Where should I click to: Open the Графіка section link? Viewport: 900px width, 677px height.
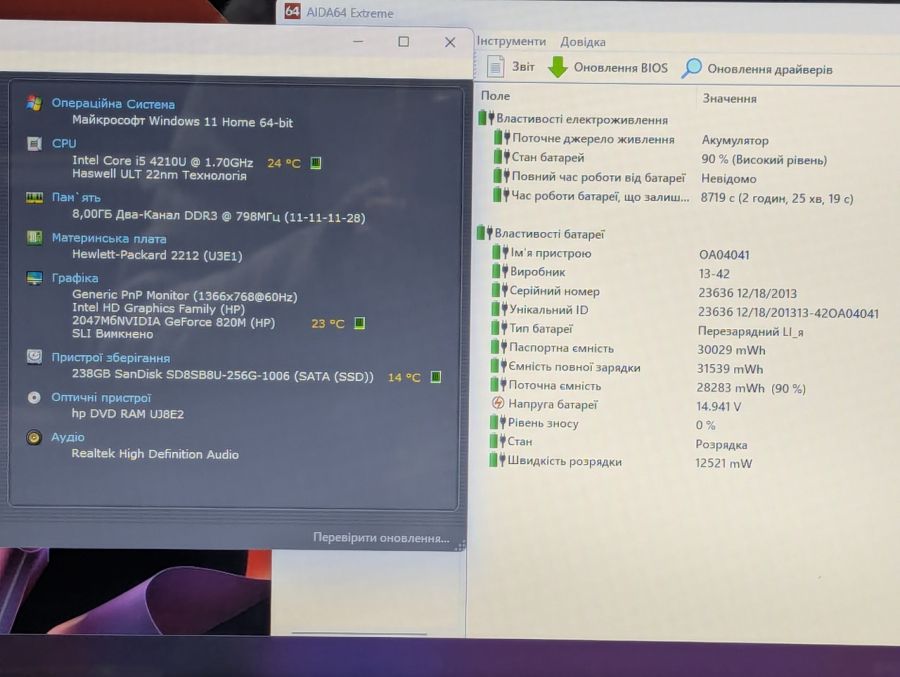[x=75, y=277]
